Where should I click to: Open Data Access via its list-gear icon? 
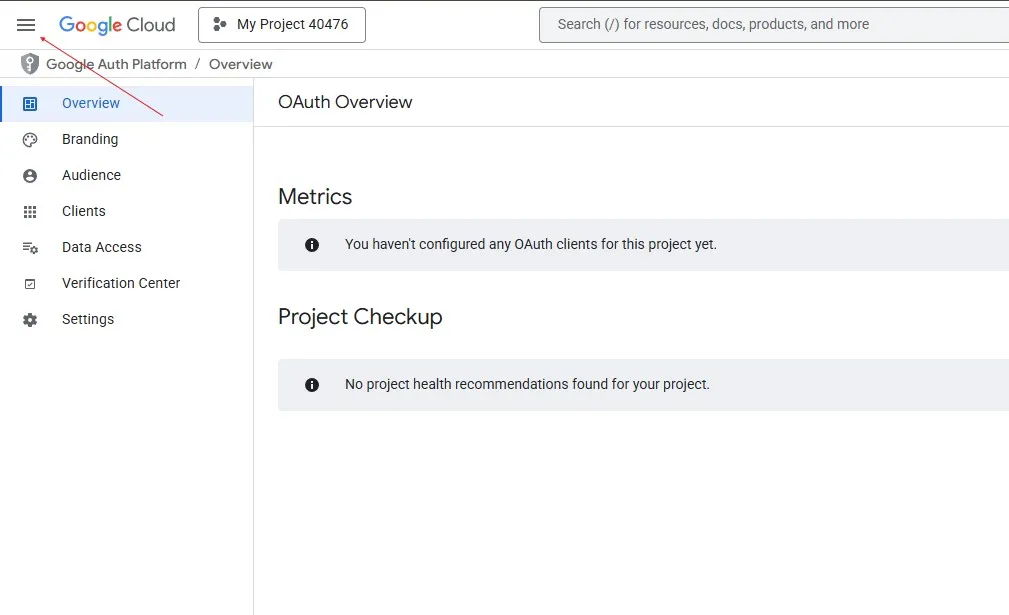(30, 248)
